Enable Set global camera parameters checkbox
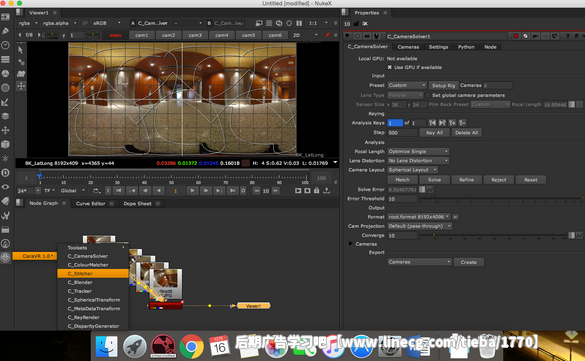 [x=428, y=95]
